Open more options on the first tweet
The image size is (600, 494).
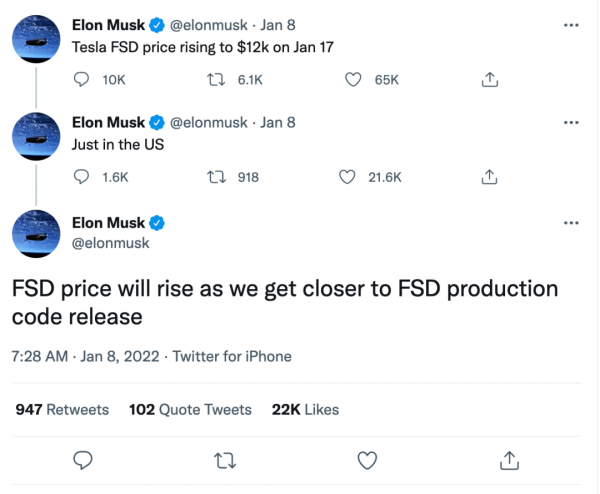click(571, 24)
